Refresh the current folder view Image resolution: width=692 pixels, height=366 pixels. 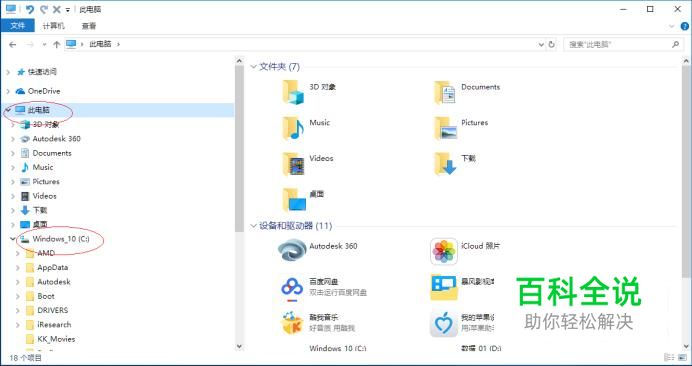[551, 45]
